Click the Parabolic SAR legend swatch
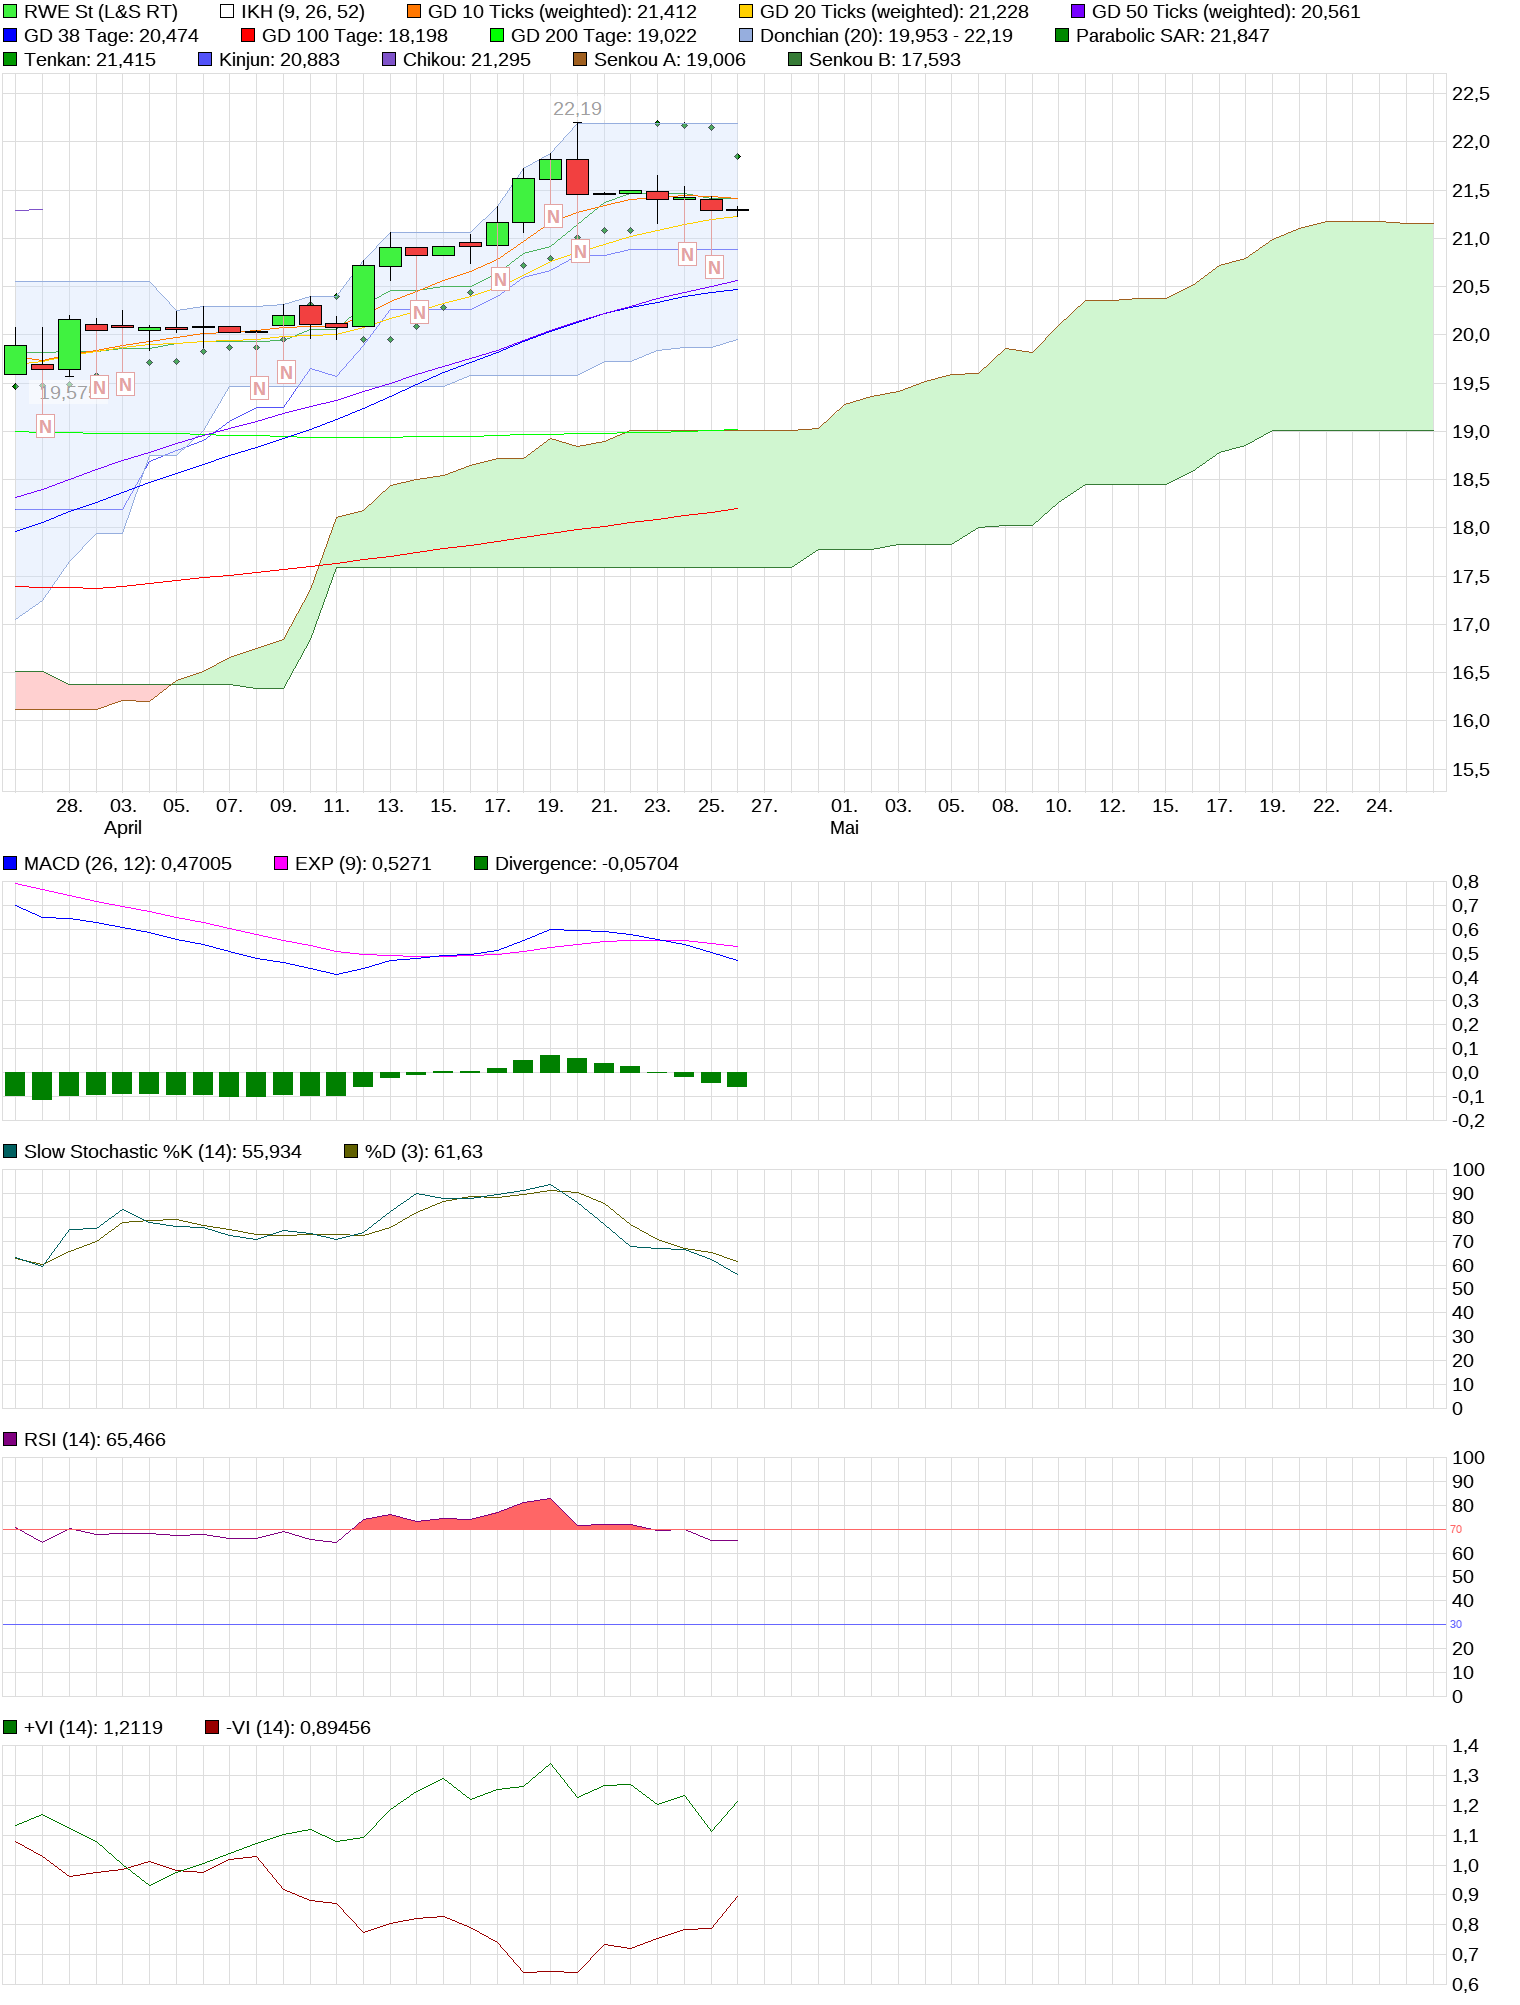Image resolution: width=1520 pixels, height=2005 pixels. tap(1062, 36)
